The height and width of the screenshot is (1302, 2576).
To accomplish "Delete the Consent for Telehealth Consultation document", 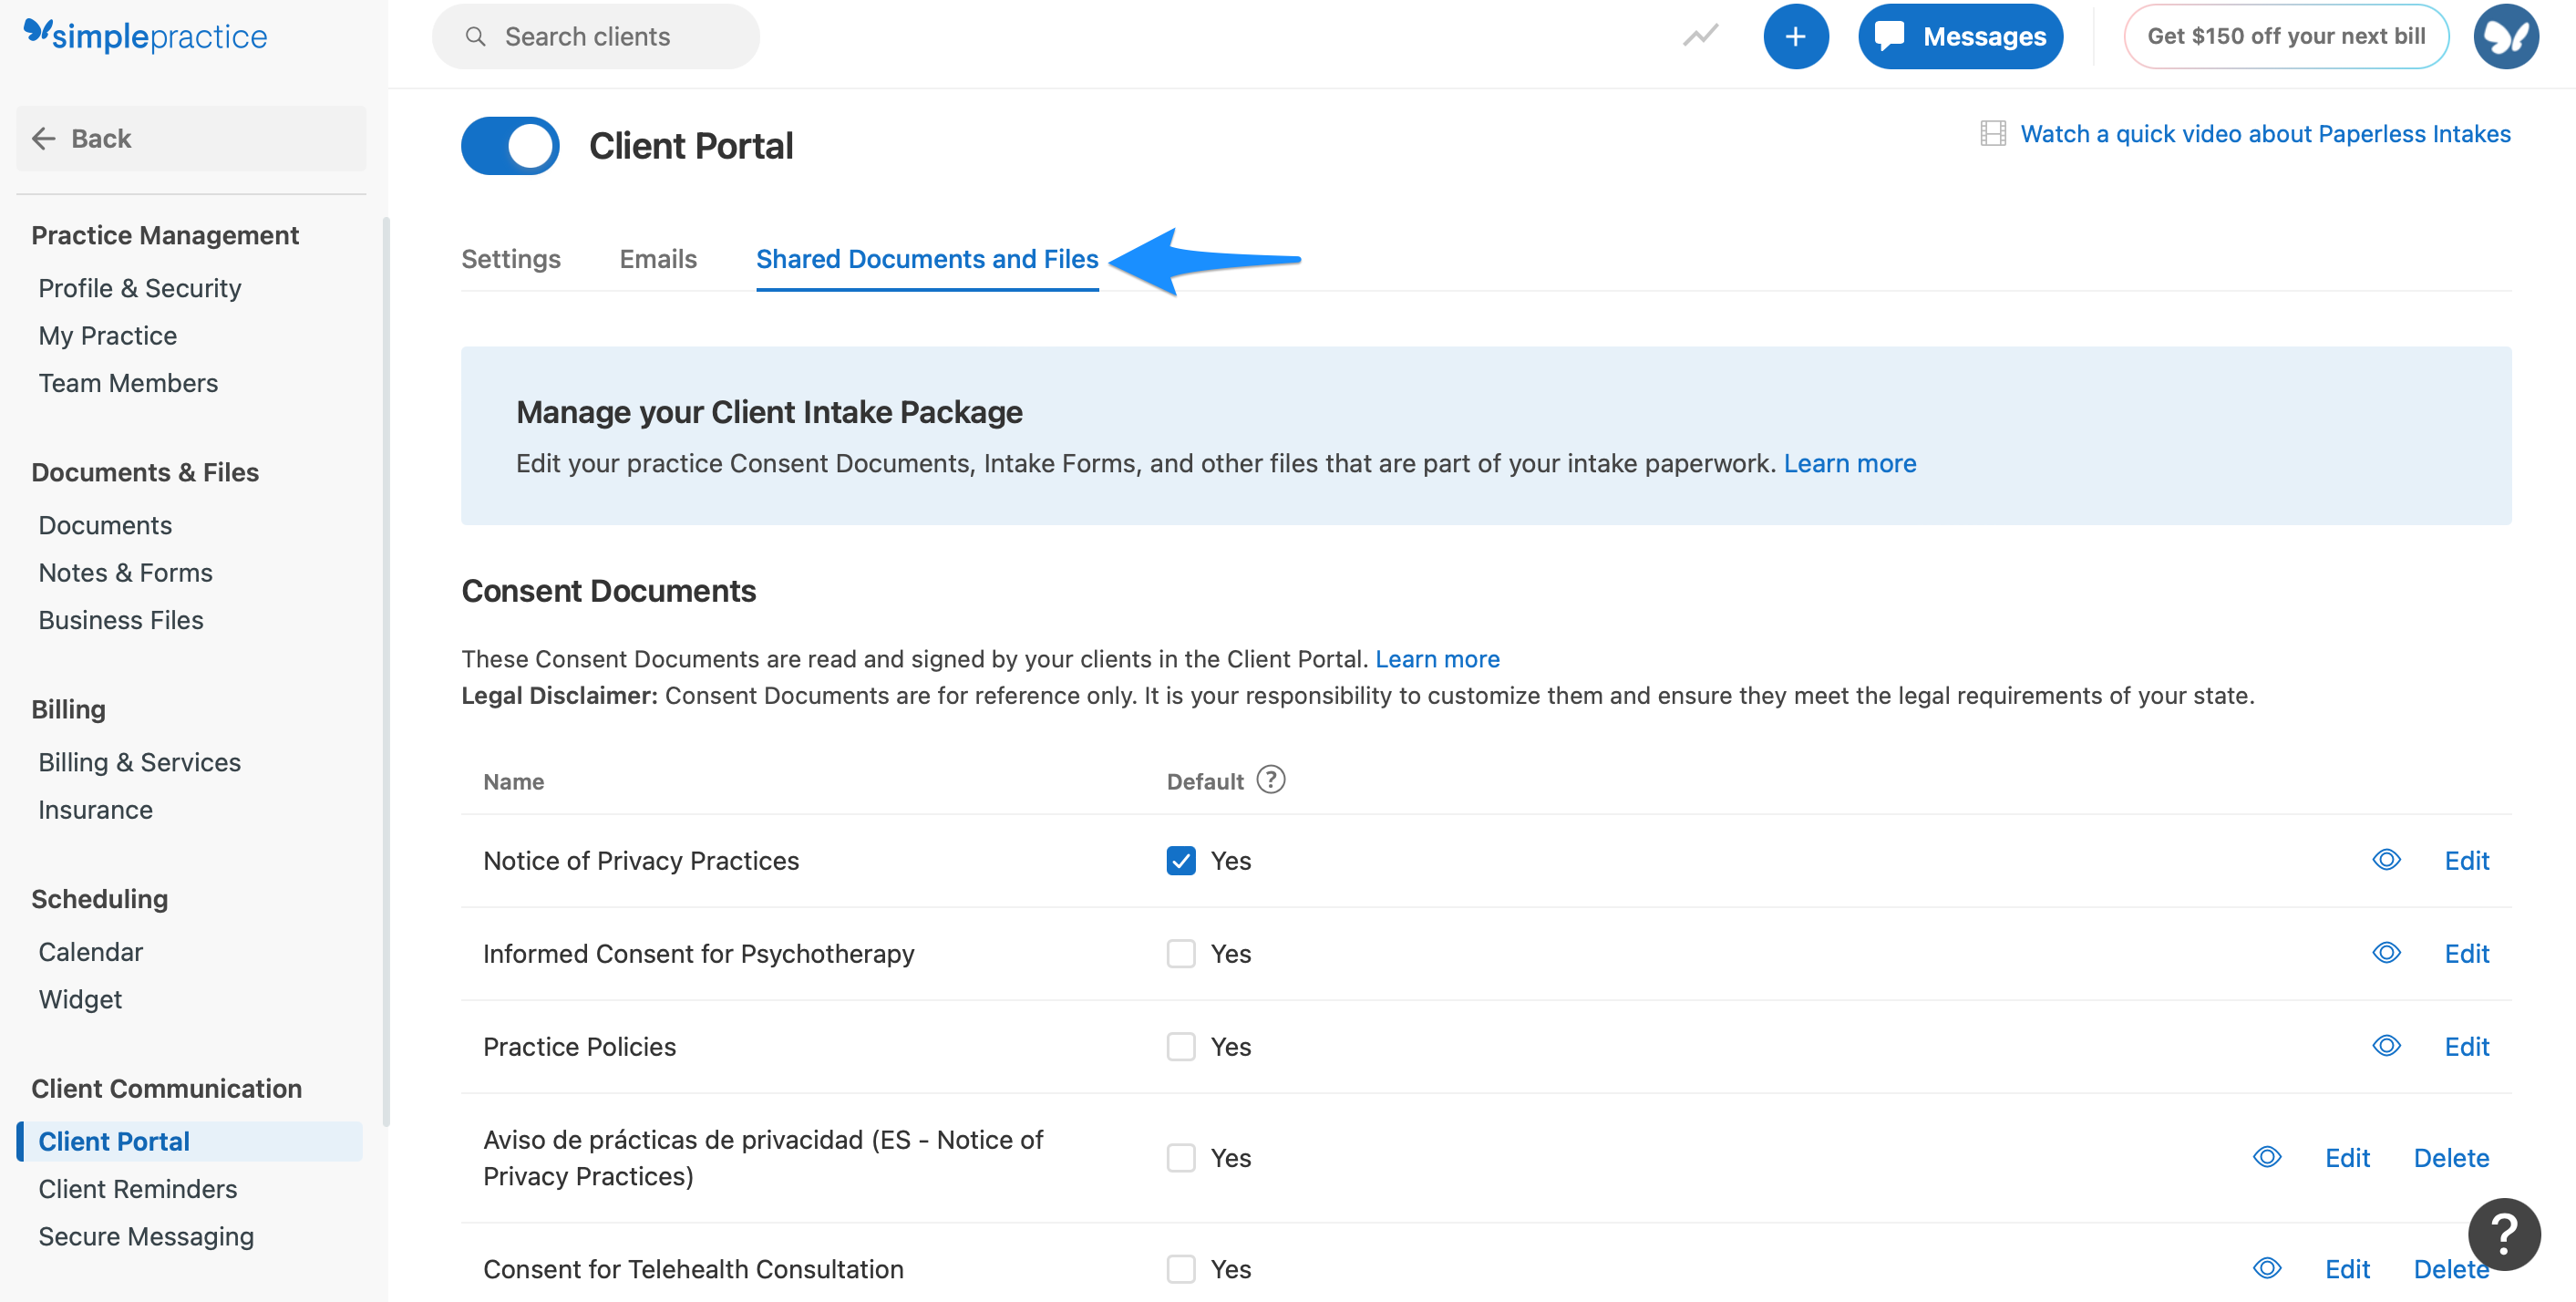I will coord(2451,1268).
